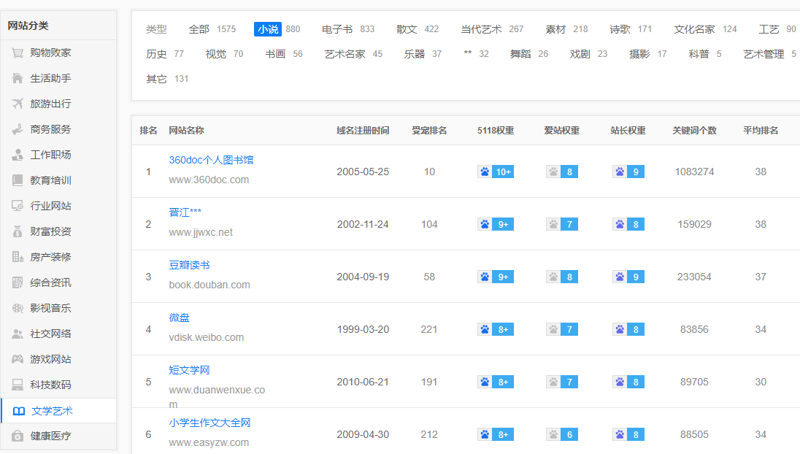Screen dimensions: 800x454
Task: Click the vdisk.weibo.com domain text
Action: tap(207, 337)
